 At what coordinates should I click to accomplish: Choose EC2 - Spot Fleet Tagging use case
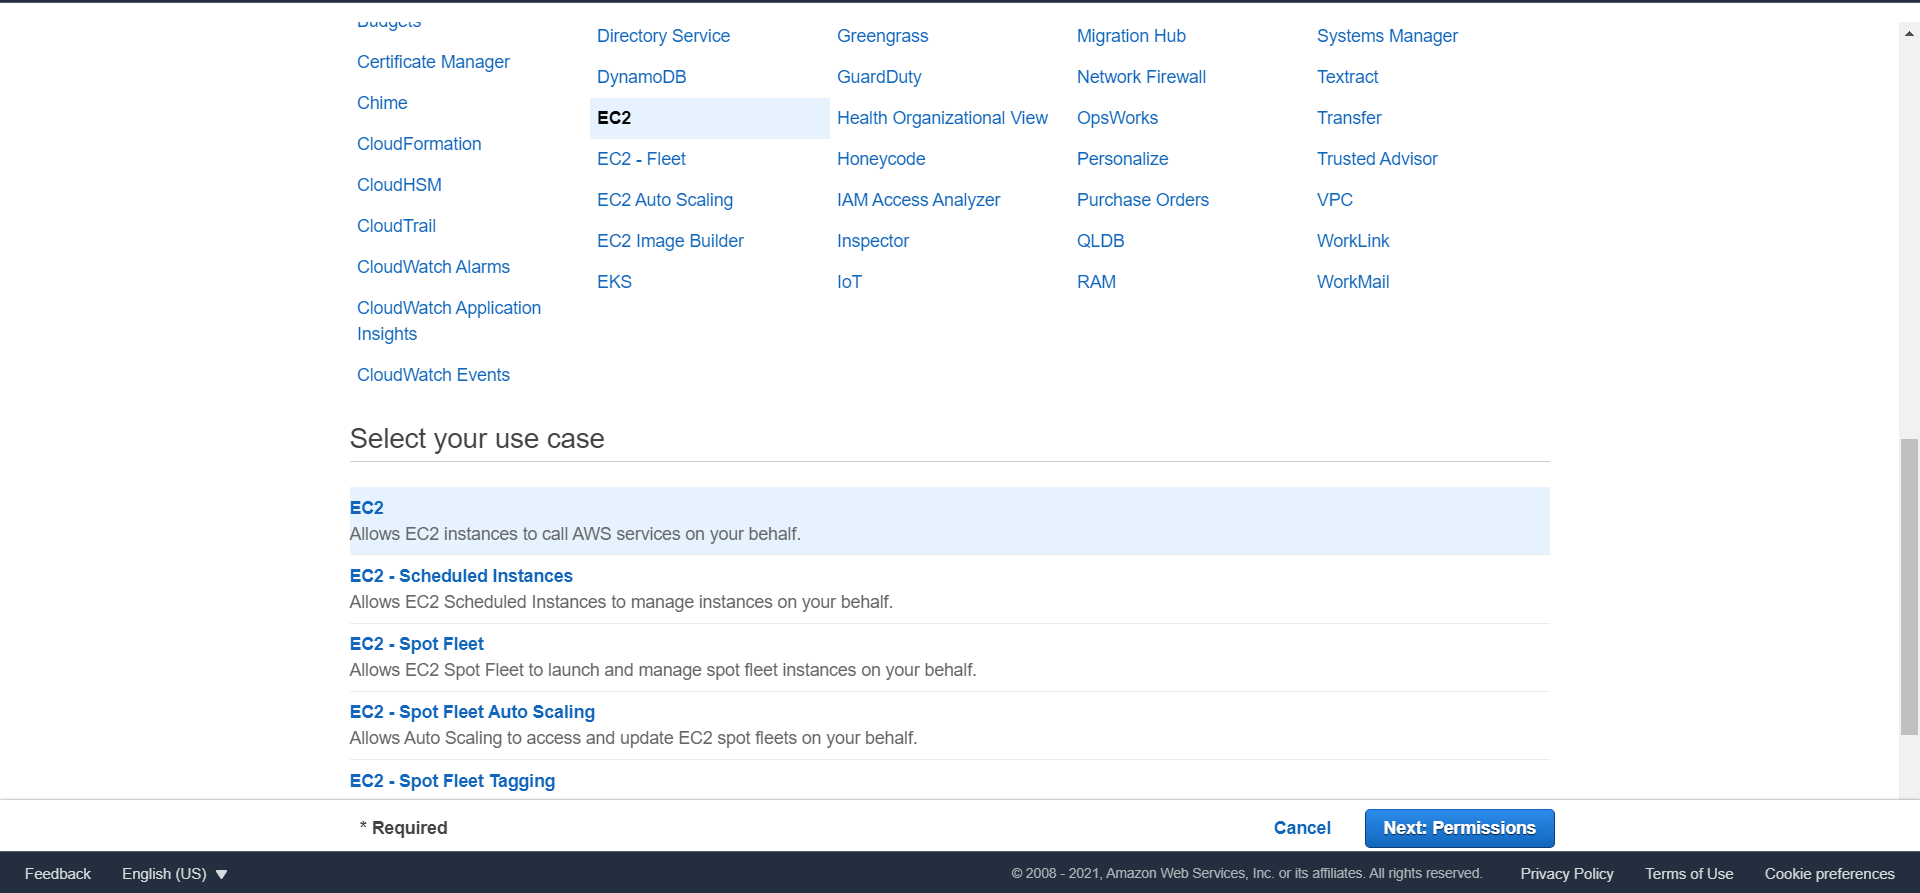pos(452,781)
